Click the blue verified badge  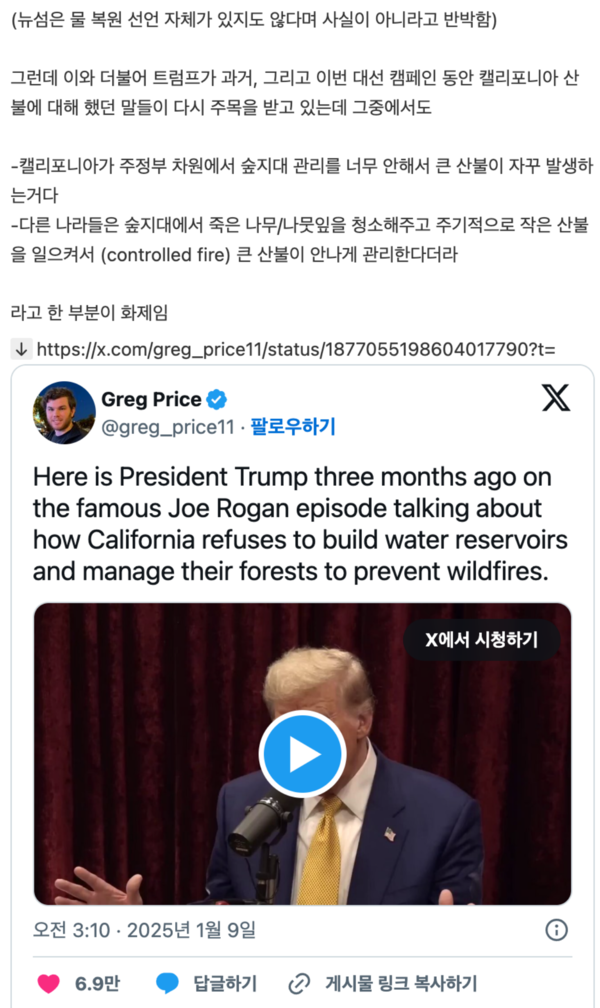pyautogui.click(x=217, y=400)
